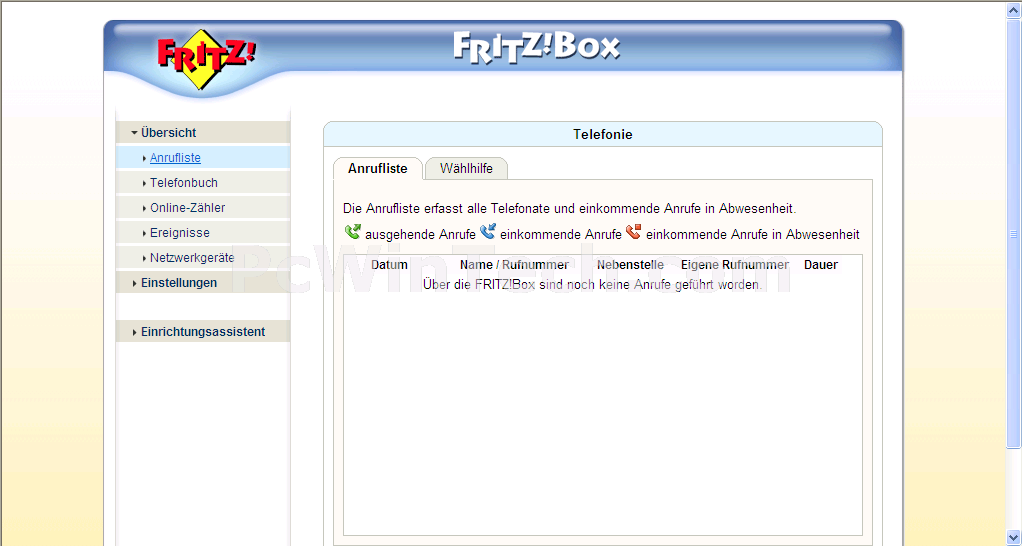Click the 'ausgehende Anrufe' legend label
The image size is (1022, 546).
(x=420, y=235)
